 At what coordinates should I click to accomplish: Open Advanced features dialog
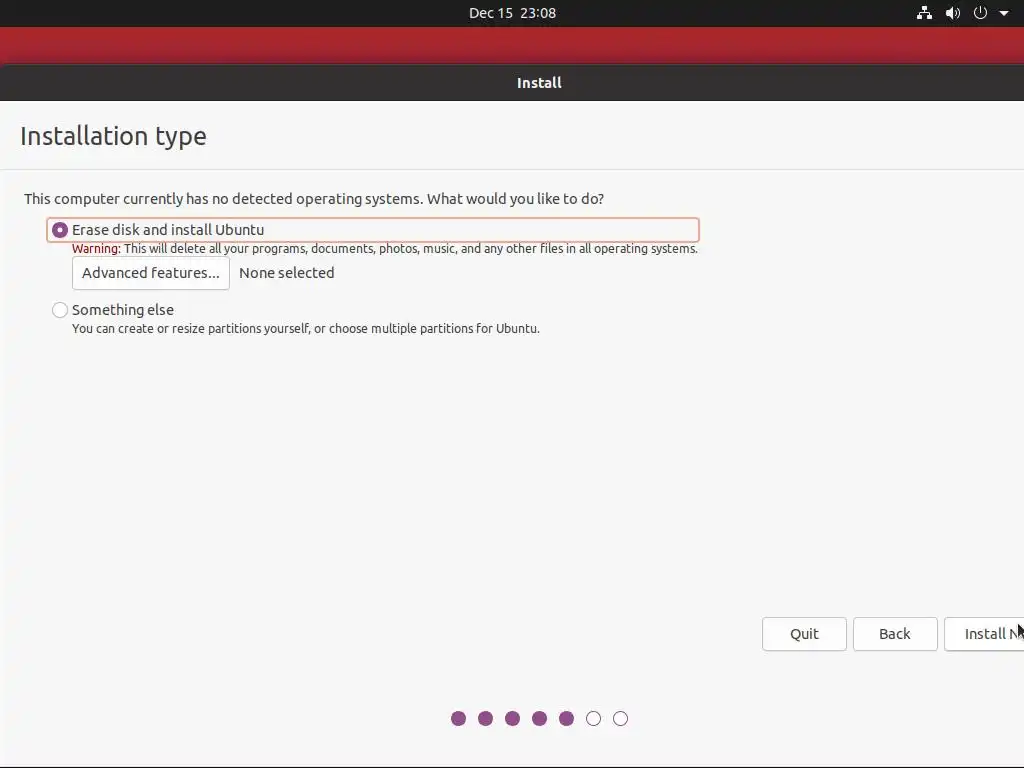tap(151, 273)
